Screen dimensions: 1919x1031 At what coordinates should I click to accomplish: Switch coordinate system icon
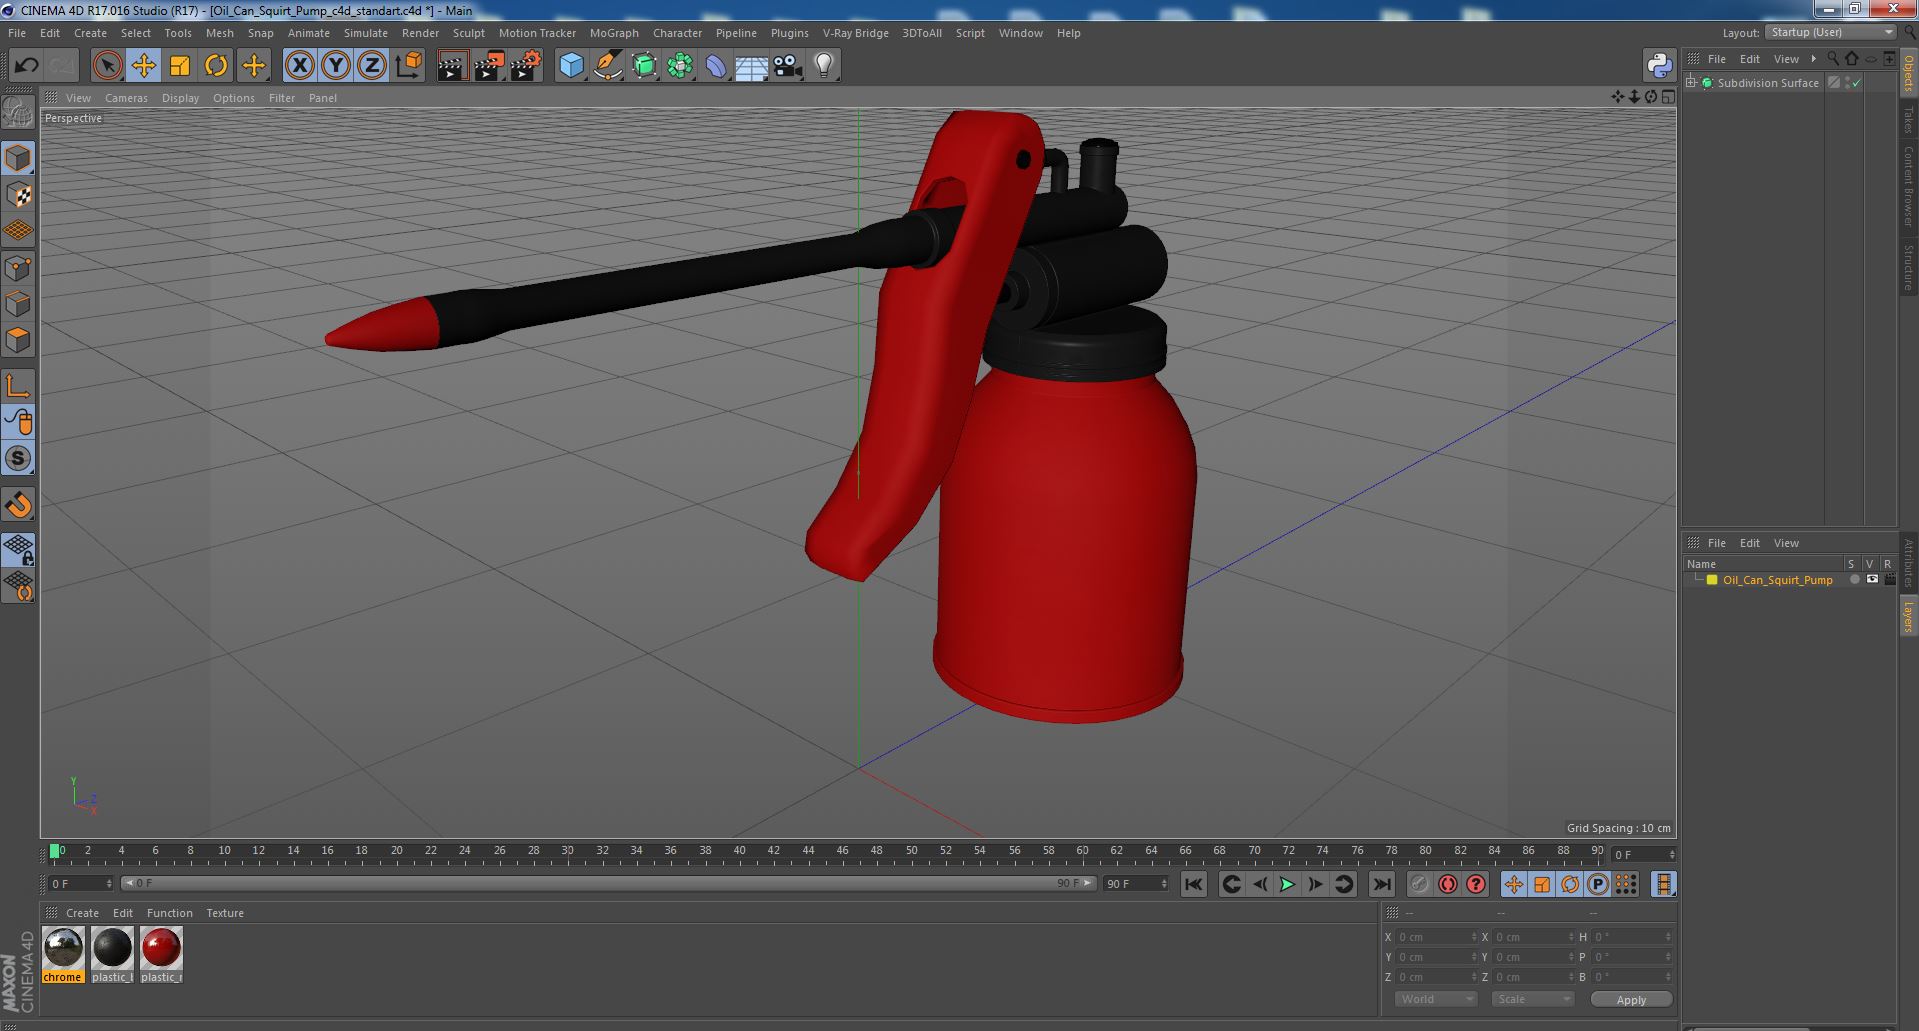click(x=408, y=66)
